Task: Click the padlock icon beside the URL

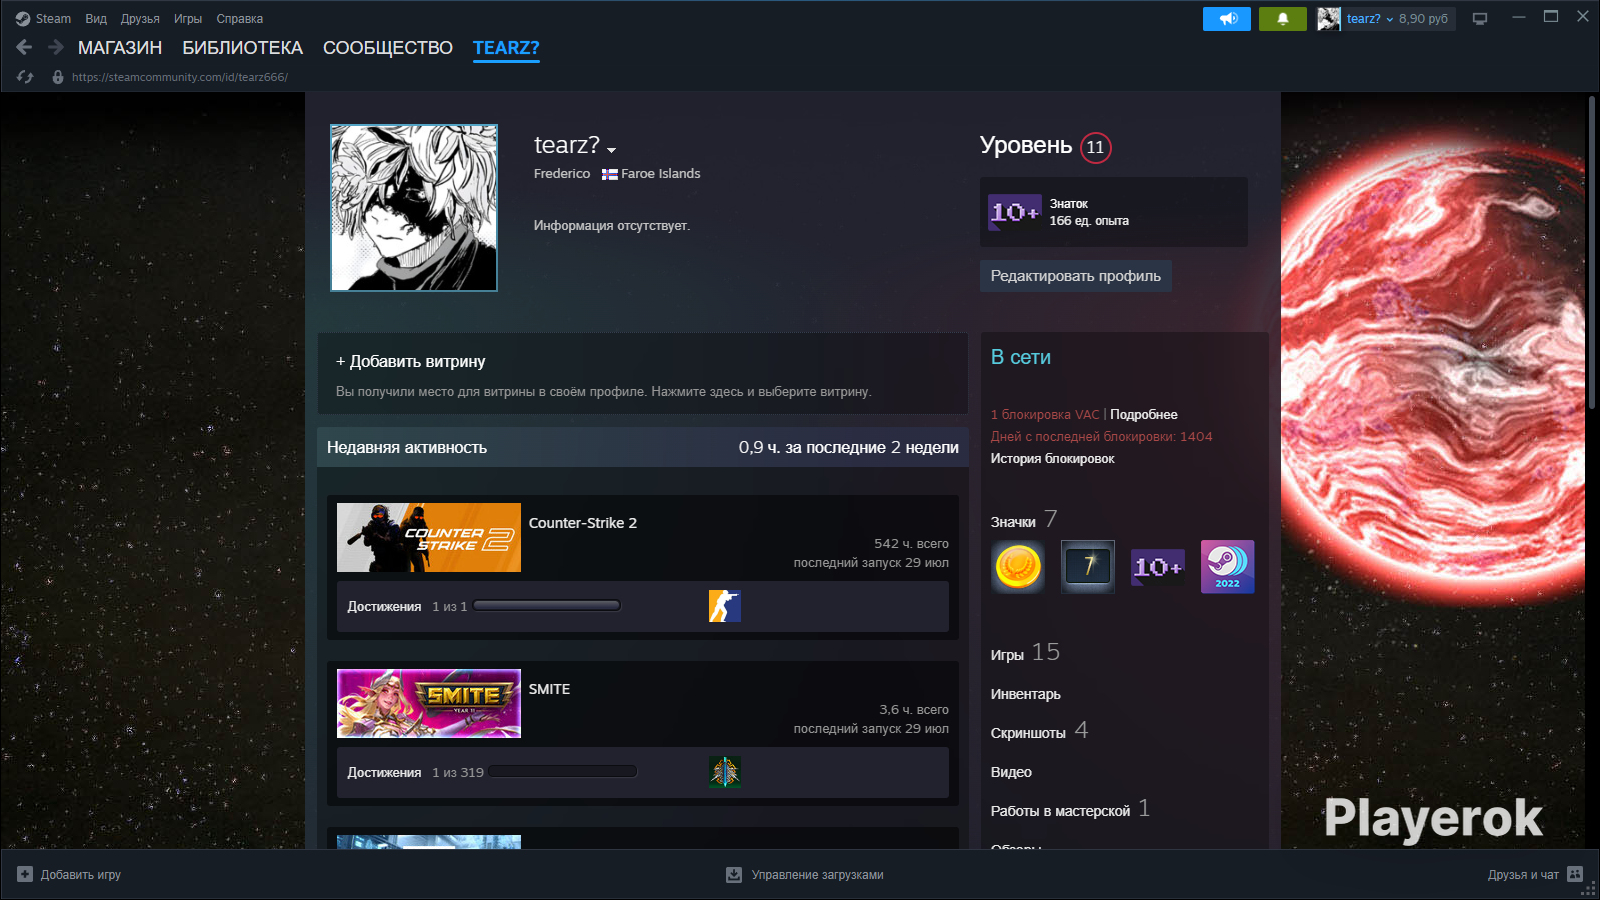Action: tap(58, 77)
